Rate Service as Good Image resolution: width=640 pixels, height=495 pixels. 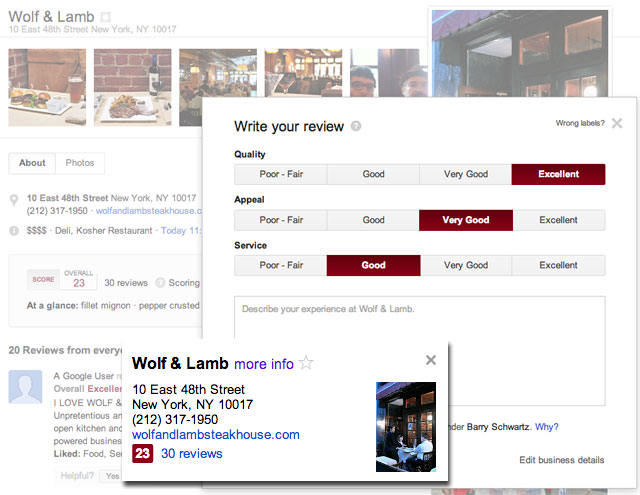tap(373, 265)
